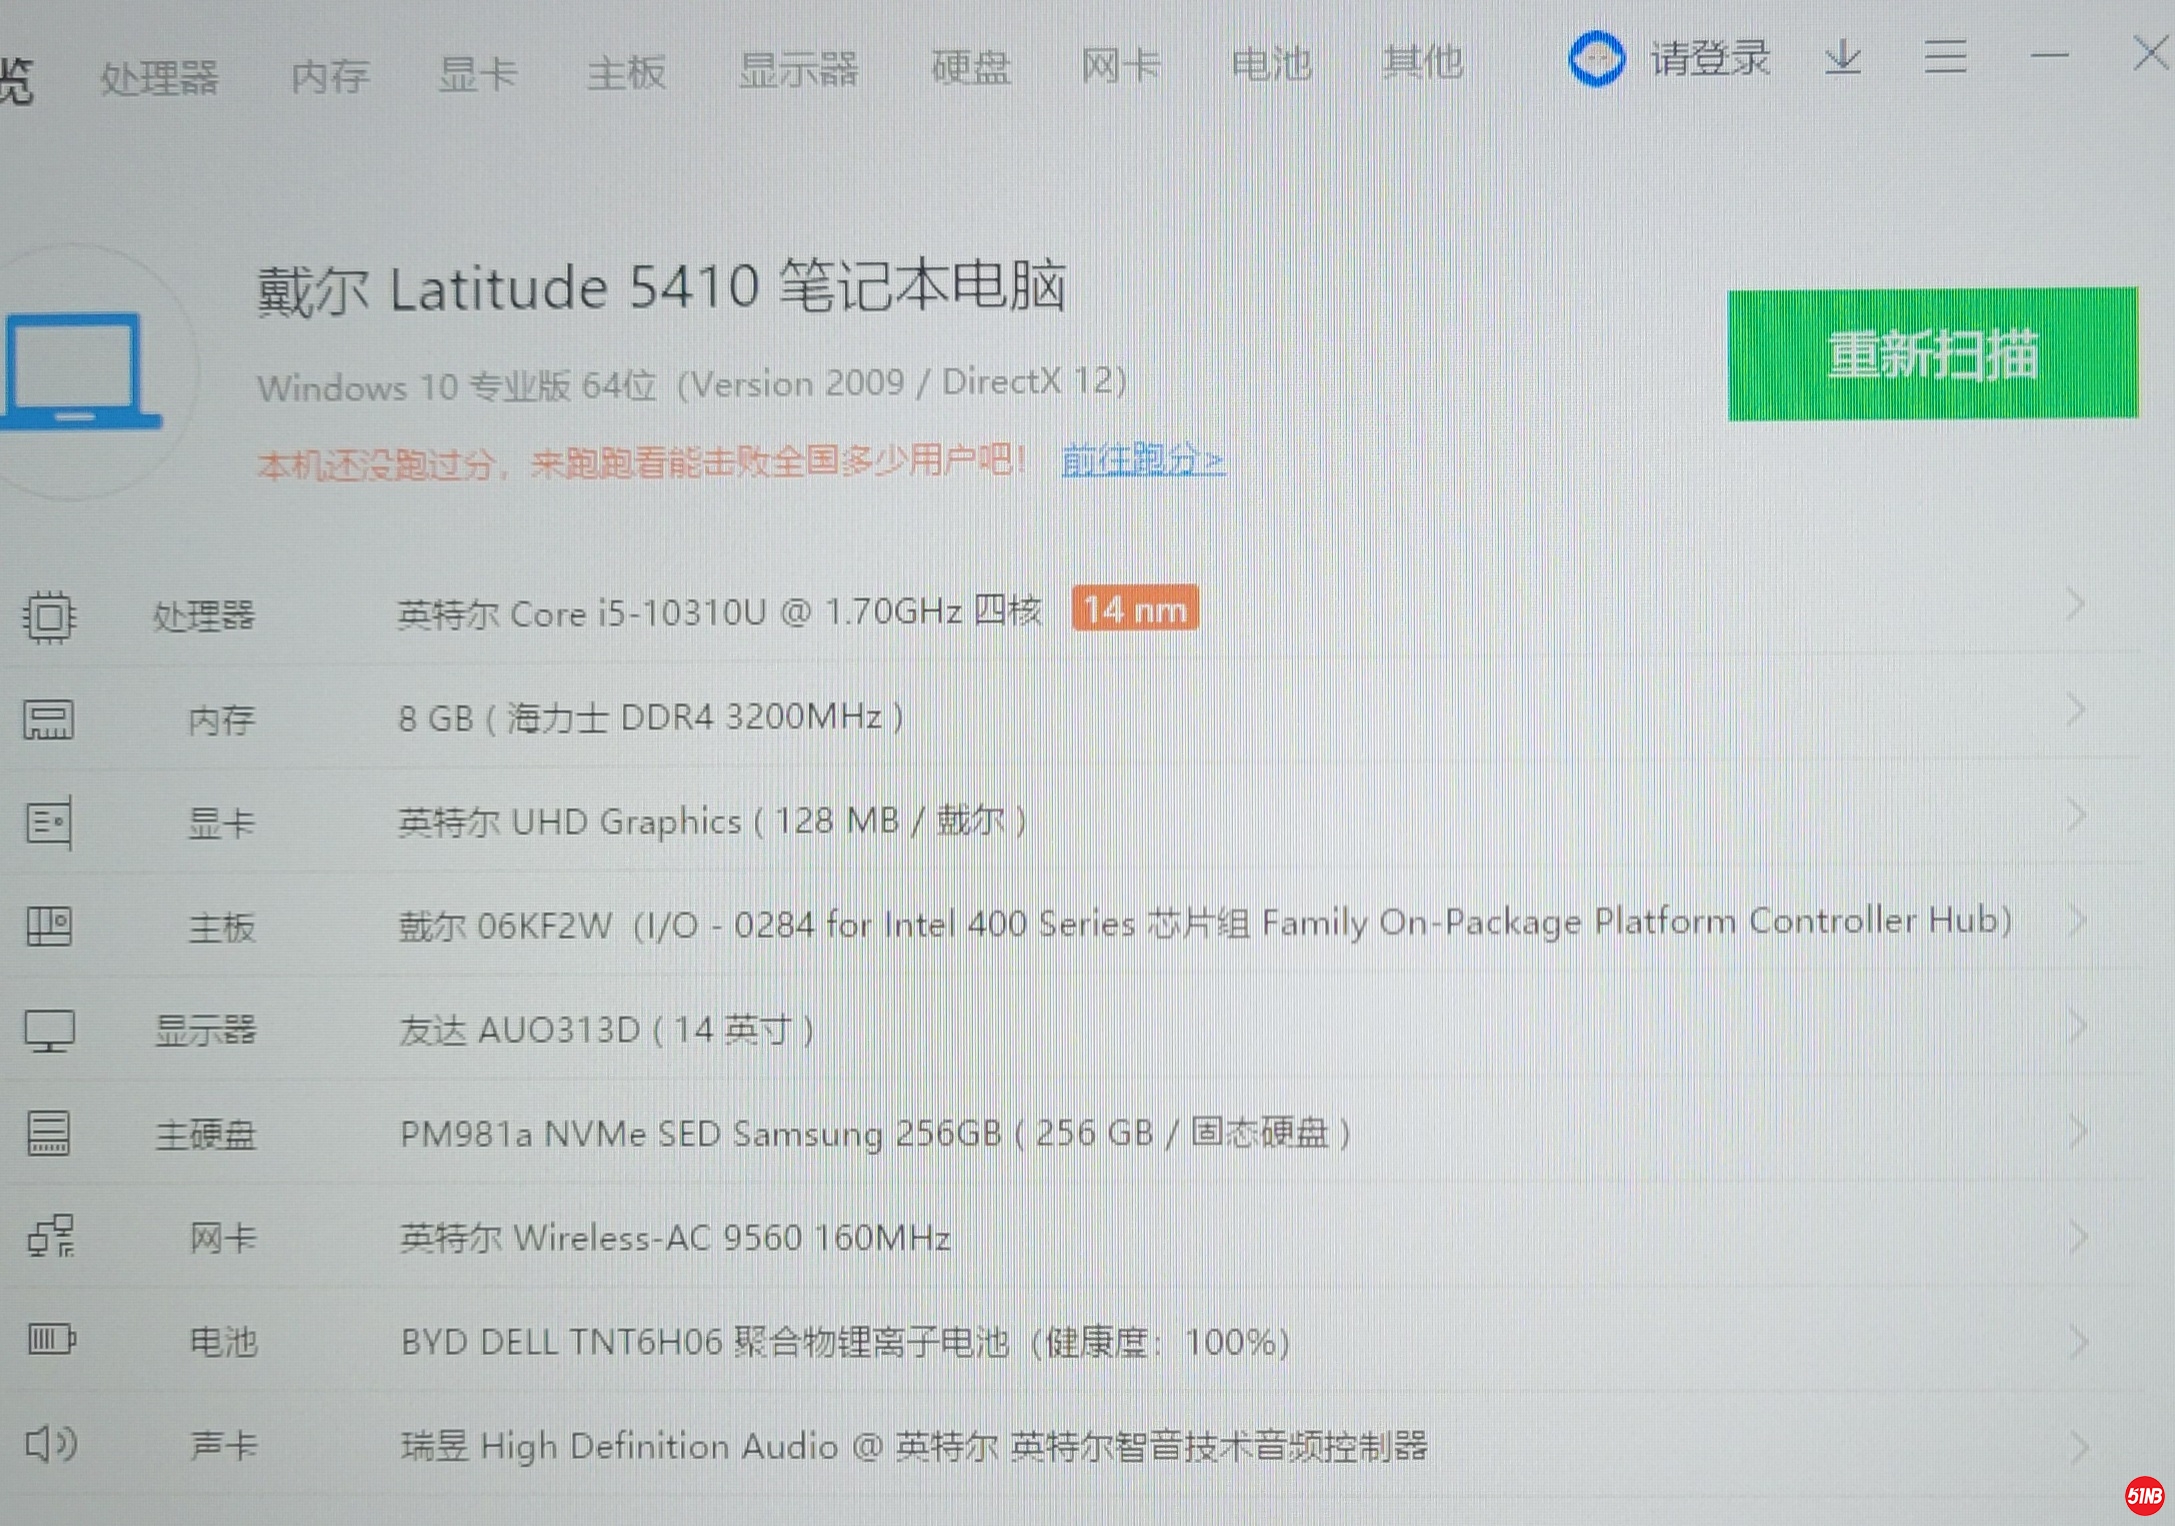
Task: Click the green 重新扫描 button
Action: (x=1932, y=354)
